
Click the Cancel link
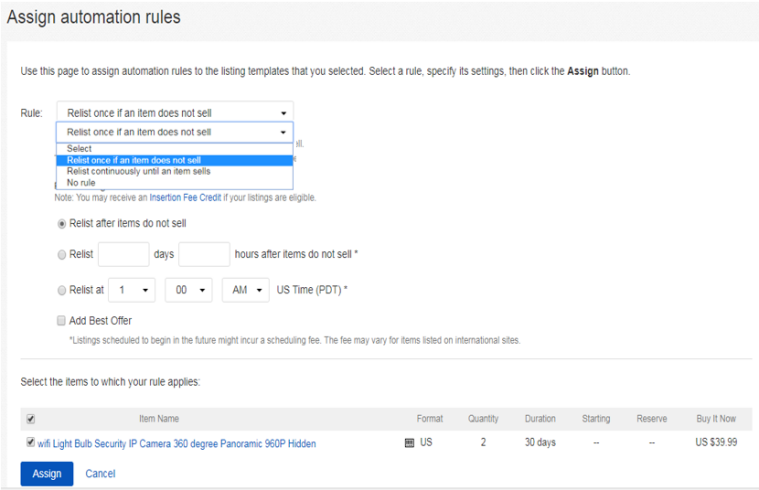[100, 473]
